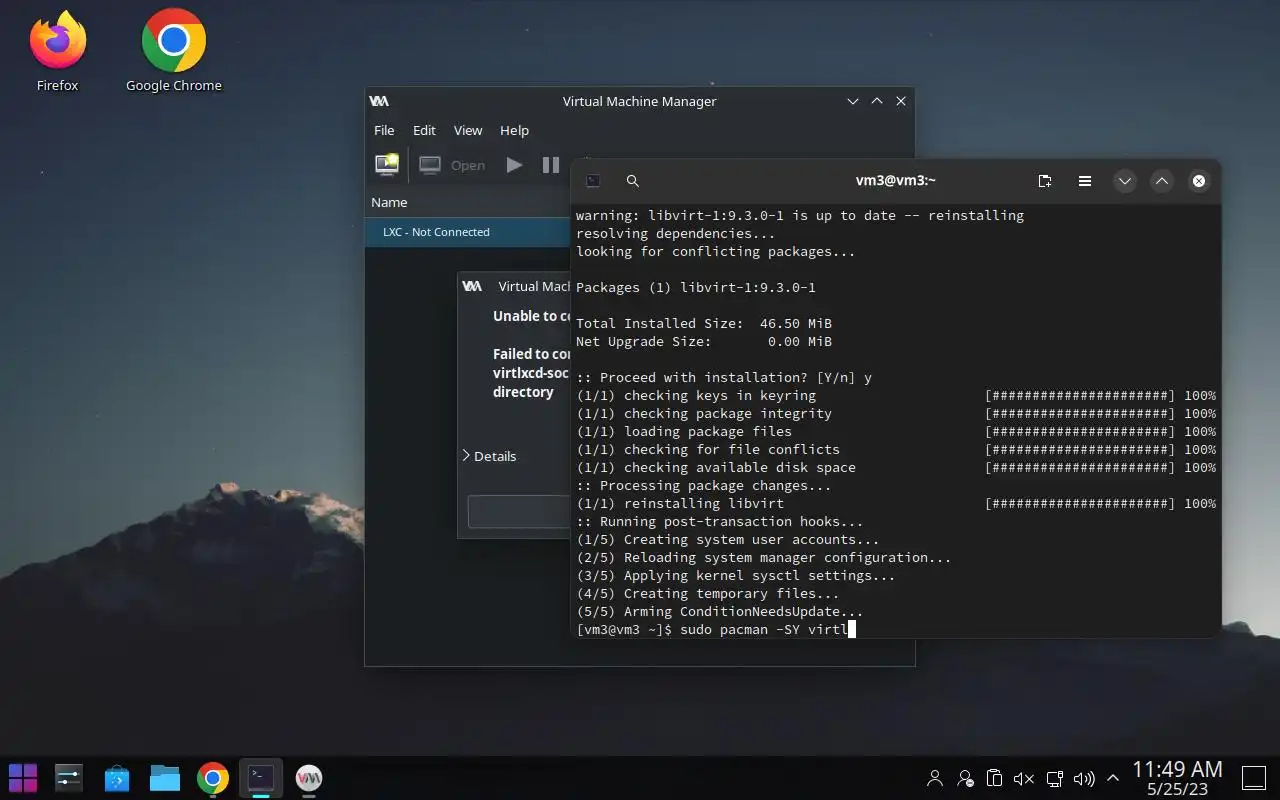1280x800 pixels.
Task: Click the terminal prompt line with sudo pacman
Action: 716,630
